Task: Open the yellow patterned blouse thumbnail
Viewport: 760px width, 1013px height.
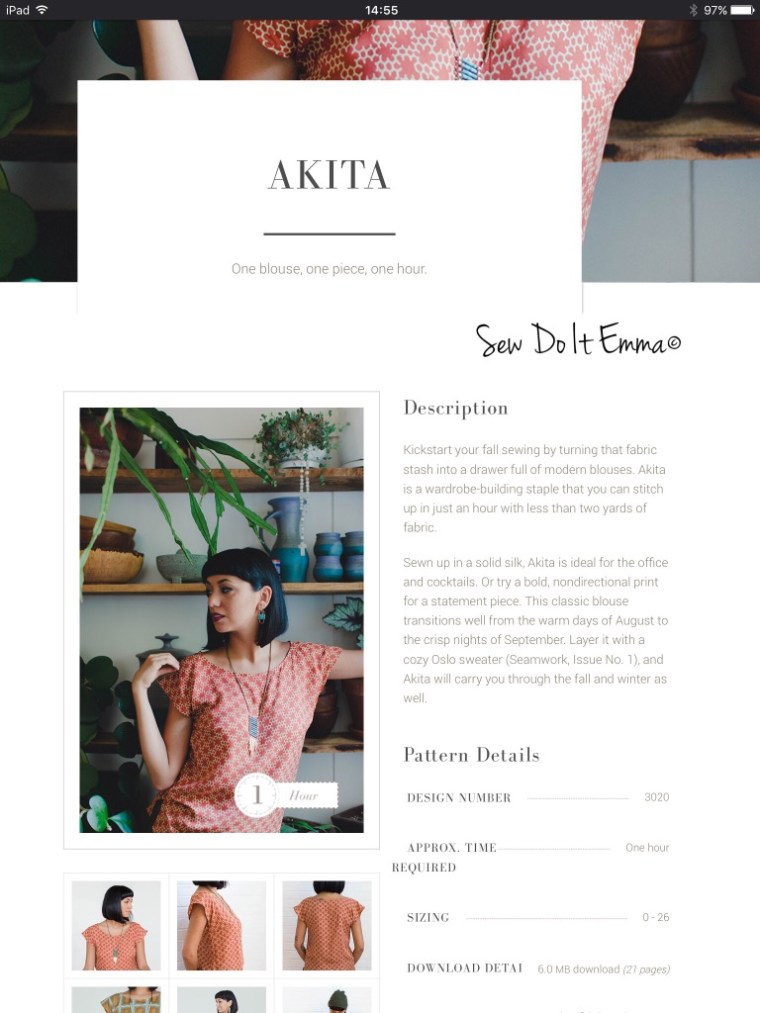Action: click(116, 999)
